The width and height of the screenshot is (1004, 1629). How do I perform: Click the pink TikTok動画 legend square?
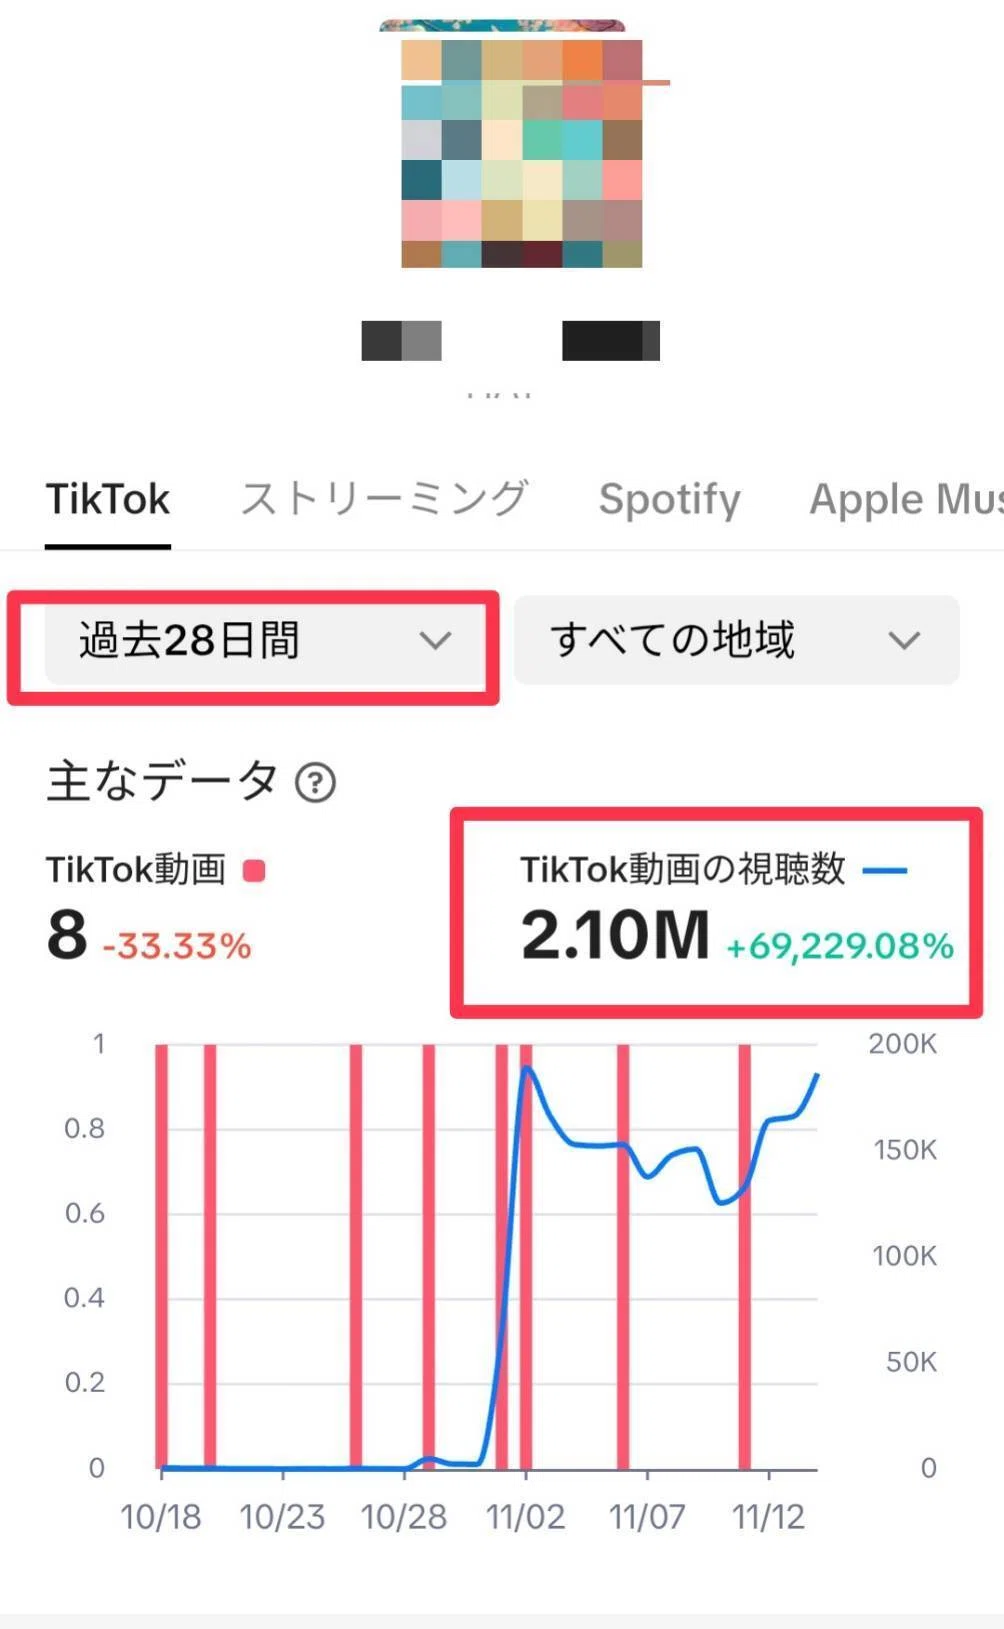[x=254, y=871]
